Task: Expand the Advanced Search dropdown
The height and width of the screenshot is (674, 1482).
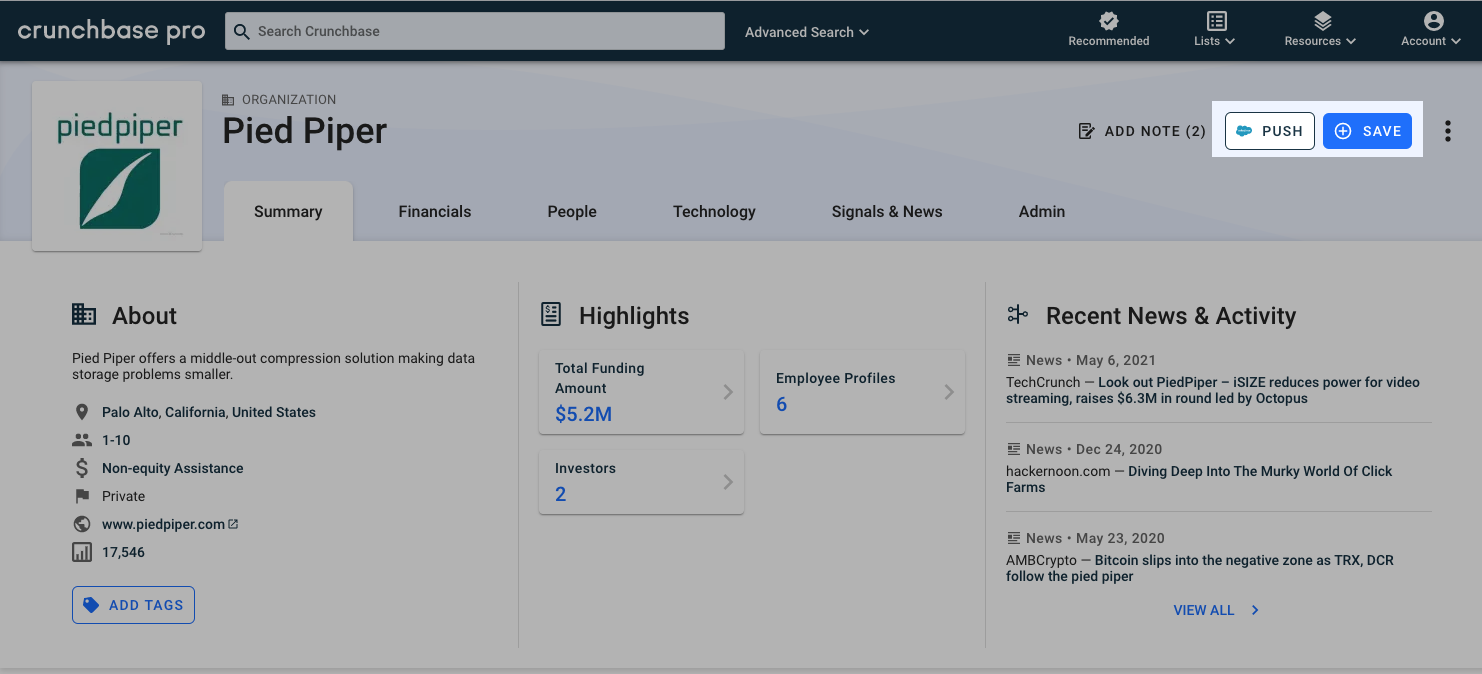Action: pyautogui.click(x=806, y=31)
